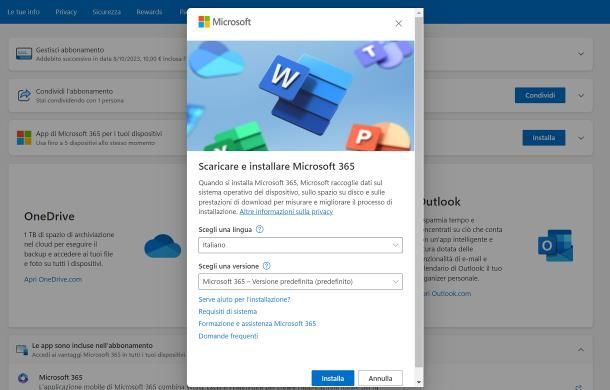This screenshot has height=390, width=610.
Task: Open the Microsoft 365 version dropdown
Action: pos(300,281)
